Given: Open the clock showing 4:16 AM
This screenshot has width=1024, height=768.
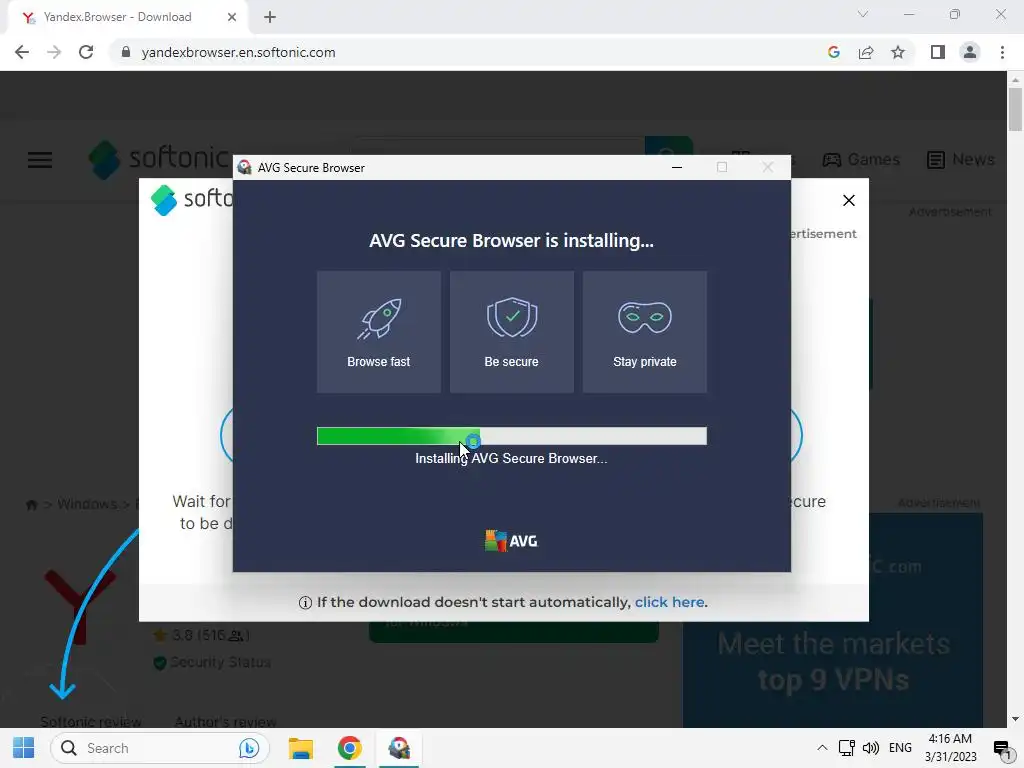Looking at the screenshot, I should coord(950,748).
